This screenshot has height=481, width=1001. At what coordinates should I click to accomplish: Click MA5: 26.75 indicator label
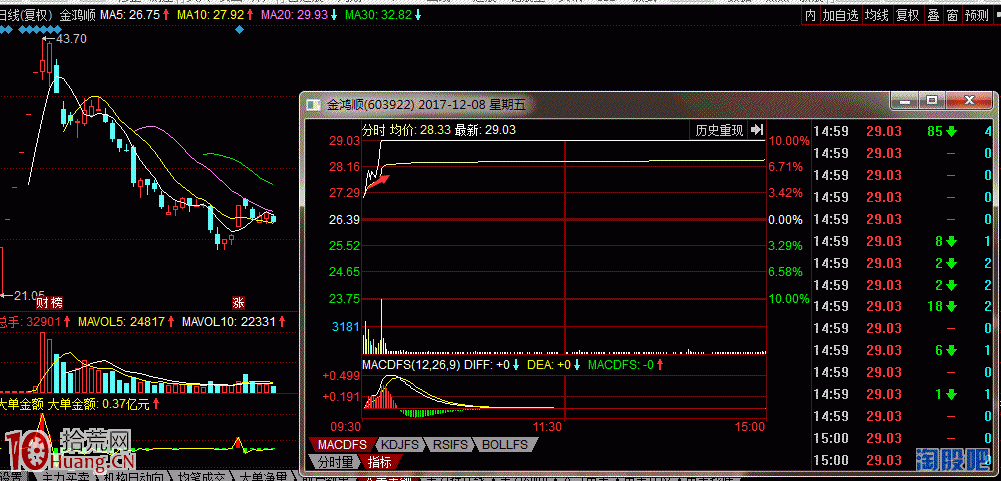pyautogui.click(x=130, y=14)
